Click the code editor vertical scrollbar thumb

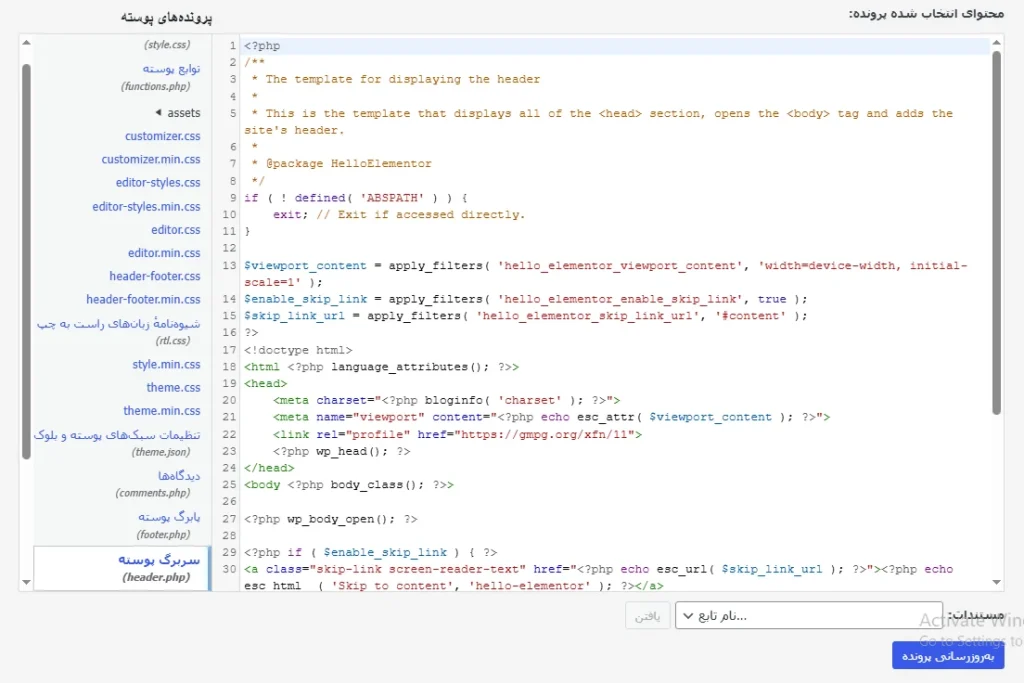[x=996, y=232]
